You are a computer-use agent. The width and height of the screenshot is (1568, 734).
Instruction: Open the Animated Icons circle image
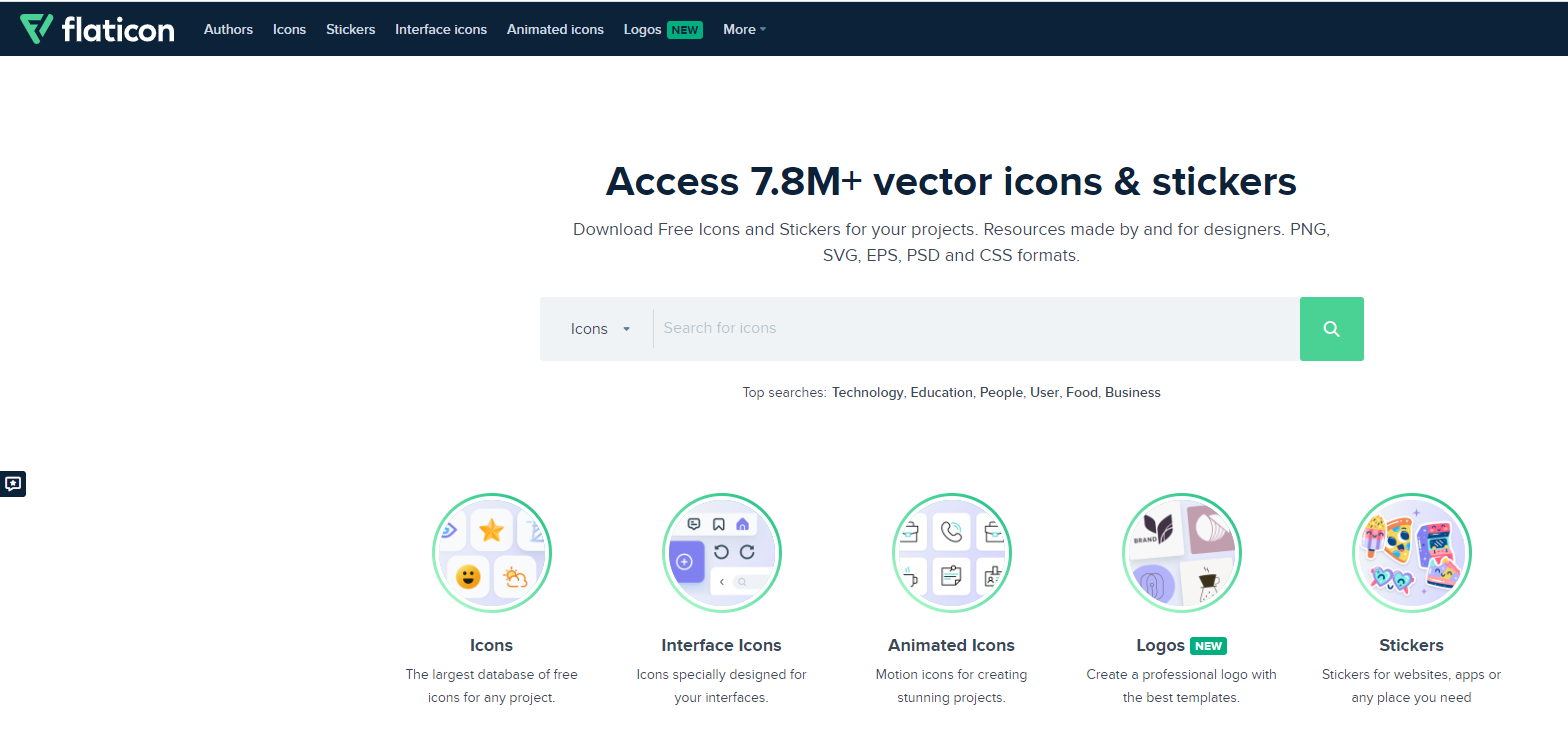click(951, 553)
